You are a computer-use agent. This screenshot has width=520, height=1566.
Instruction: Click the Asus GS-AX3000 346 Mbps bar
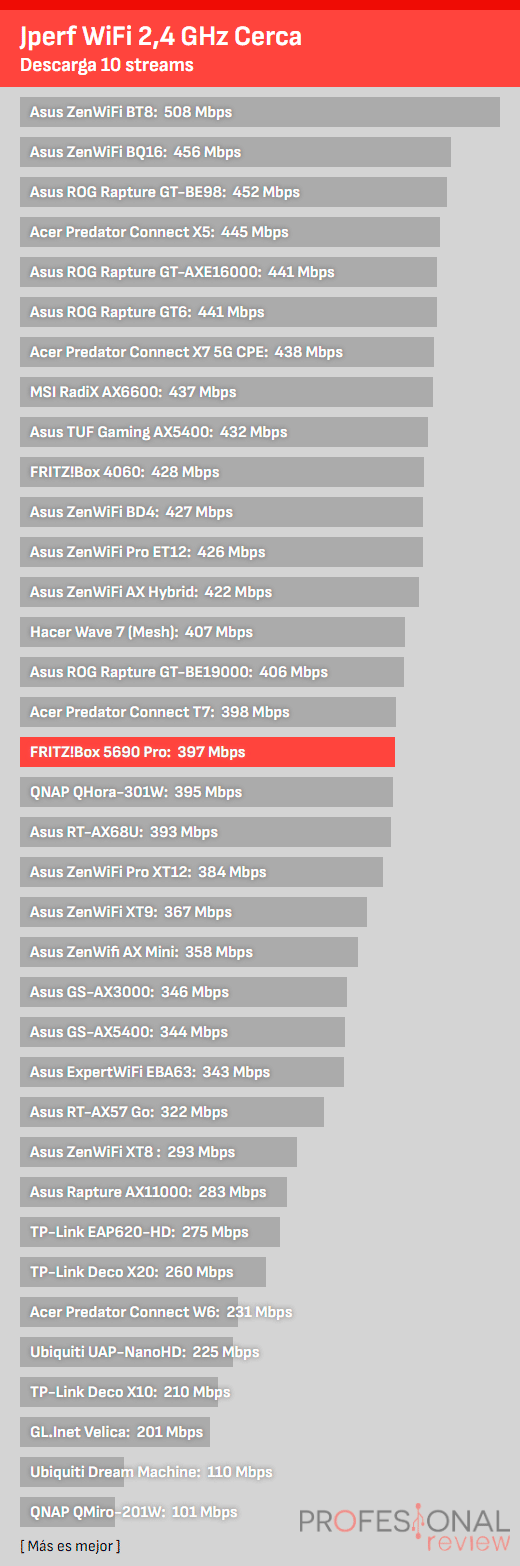(183, 992)
